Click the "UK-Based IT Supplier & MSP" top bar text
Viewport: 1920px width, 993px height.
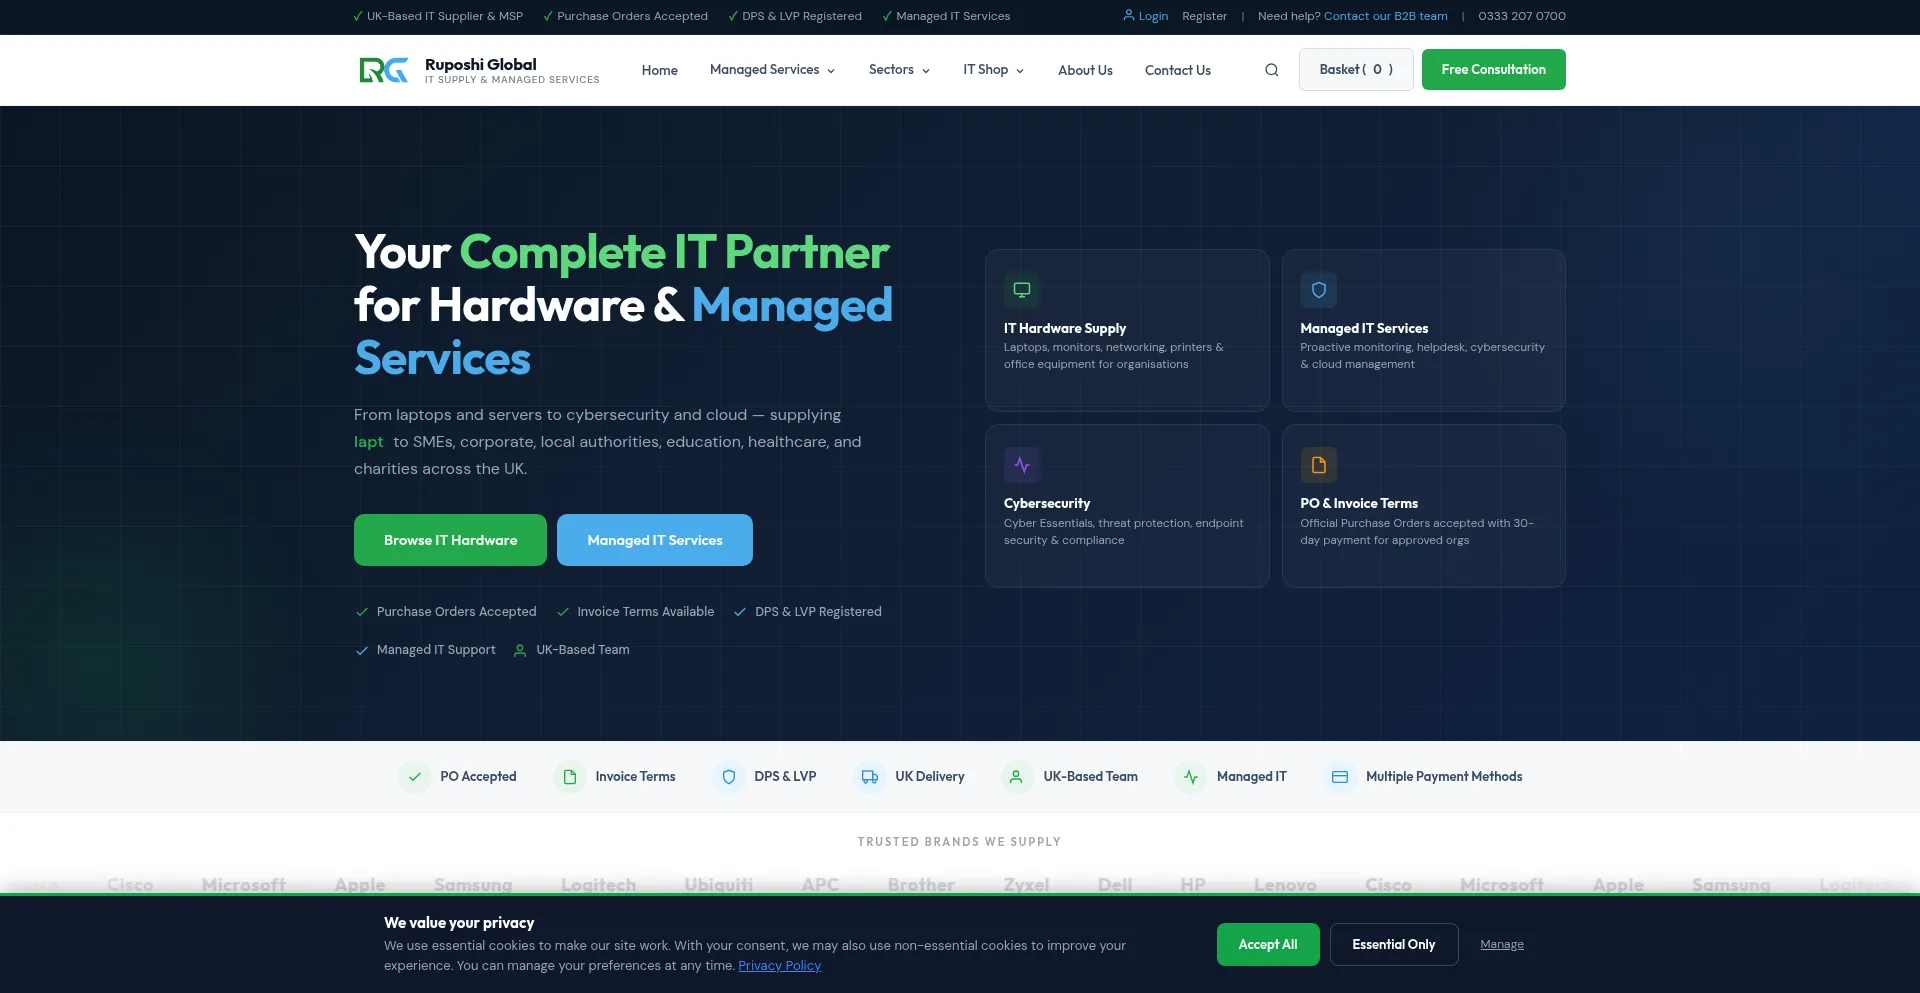(x=445, y=16)
